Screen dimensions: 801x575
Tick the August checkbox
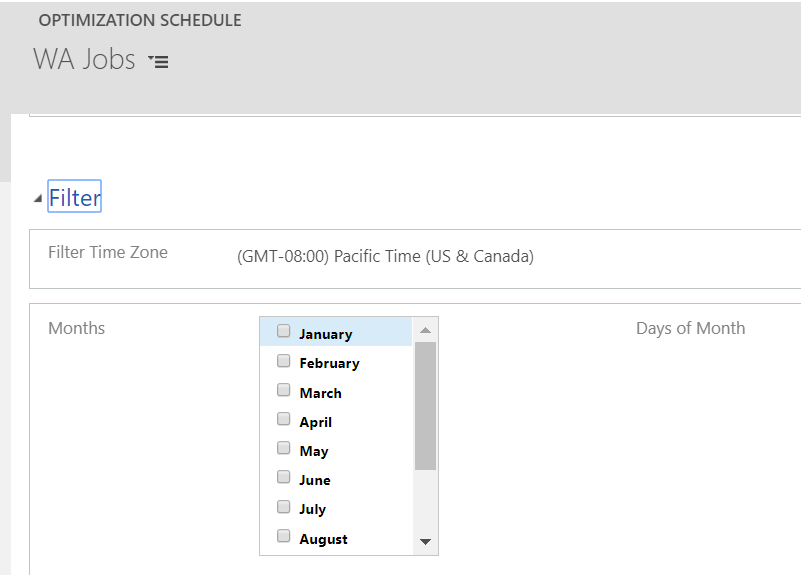[x=284, y=537]
